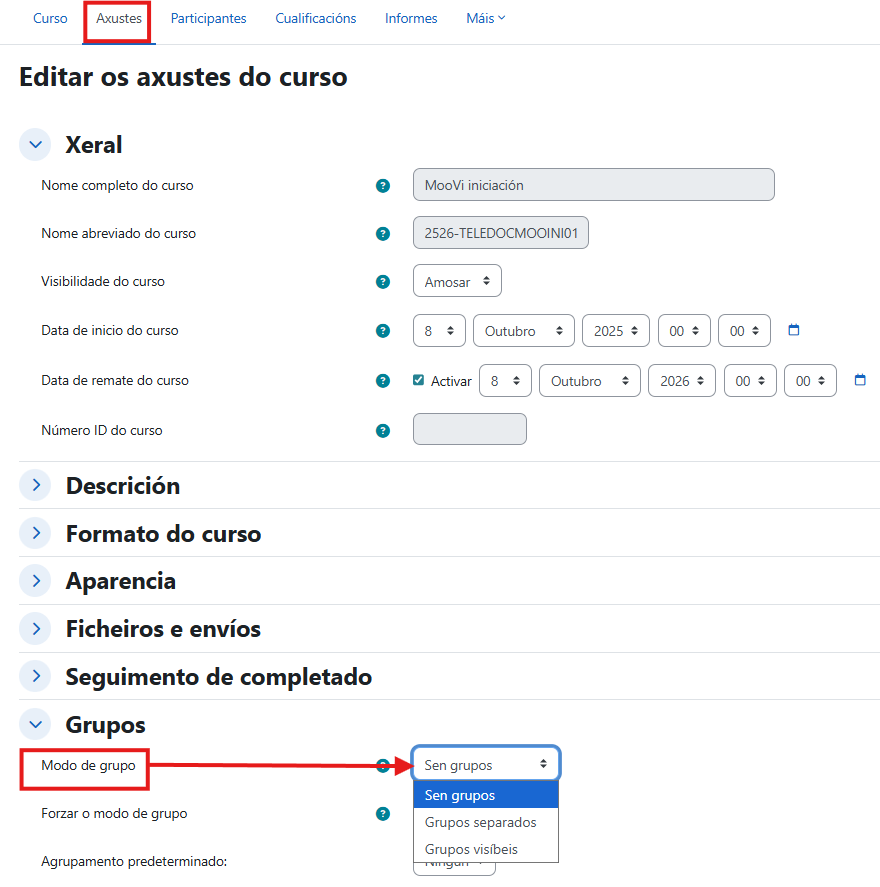Open calendar picker for course start date
The height and width of the screenshot is (887, 880).
(x=794, y=330)
